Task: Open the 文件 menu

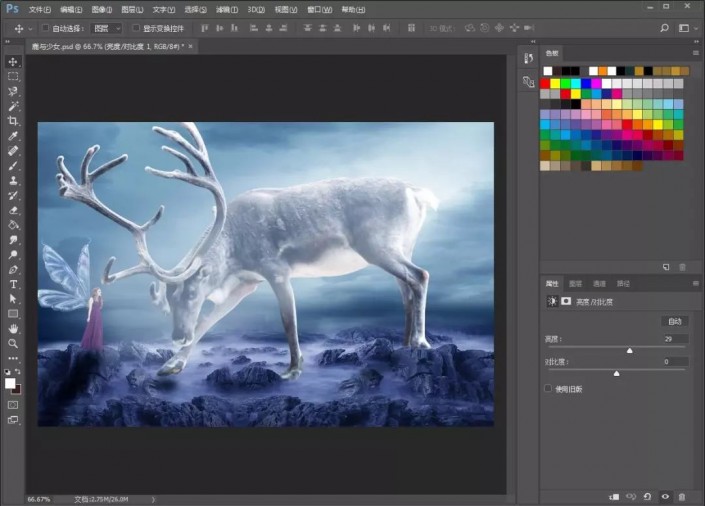Action: pyautogui.click(x=40, y=9)
